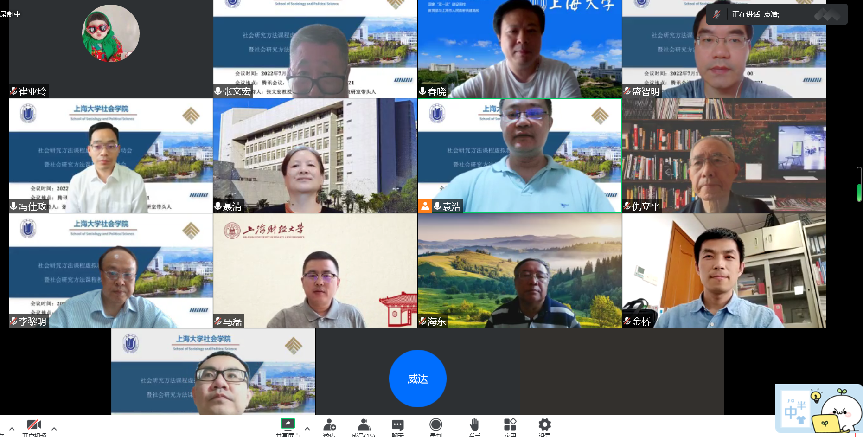Toggle meeting recording with the Record icon
Screen dimensions: 863x437
pyautogui.click(x=436, y=426)
